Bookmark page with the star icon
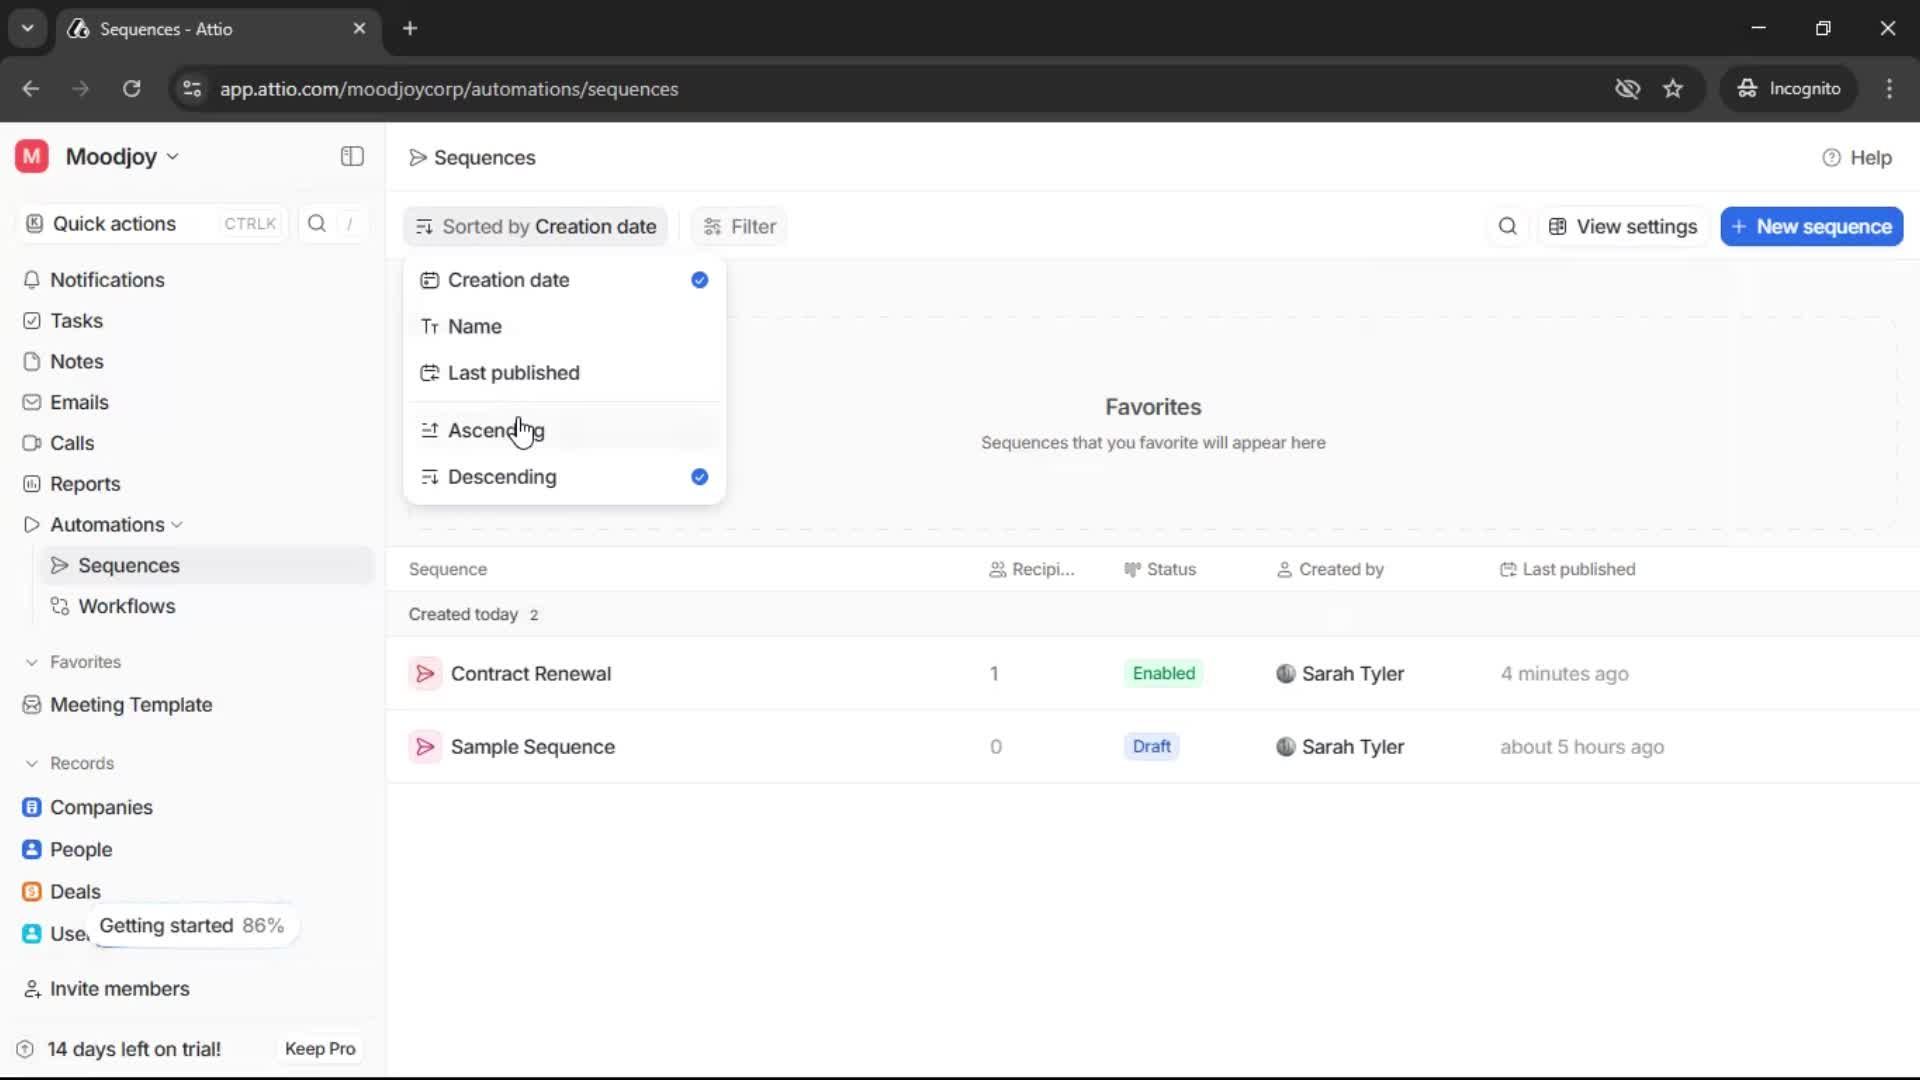Image resolution: width=1920 pixels, height=1080 pixels. (x=1673, y=89)
